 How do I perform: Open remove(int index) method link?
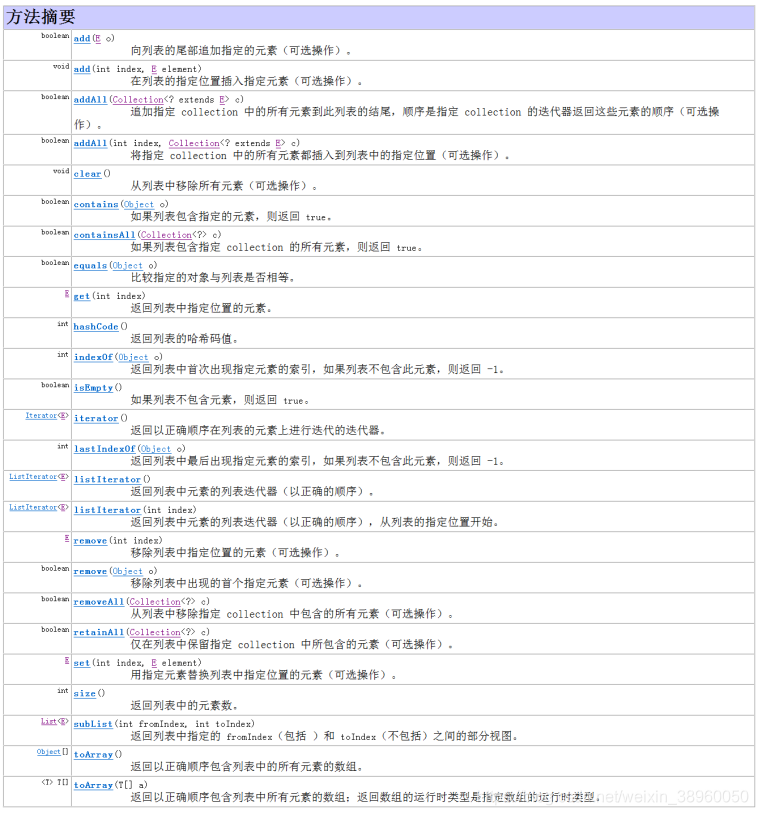90,541
